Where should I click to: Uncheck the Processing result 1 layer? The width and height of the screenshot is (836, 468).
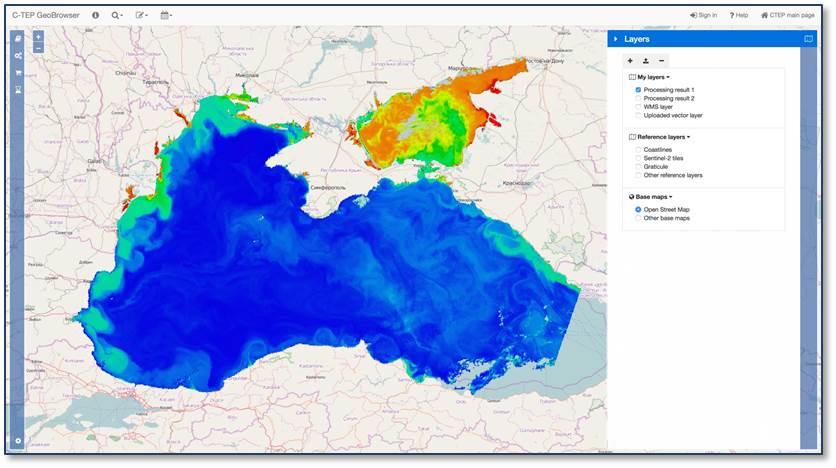coord(638,90)
